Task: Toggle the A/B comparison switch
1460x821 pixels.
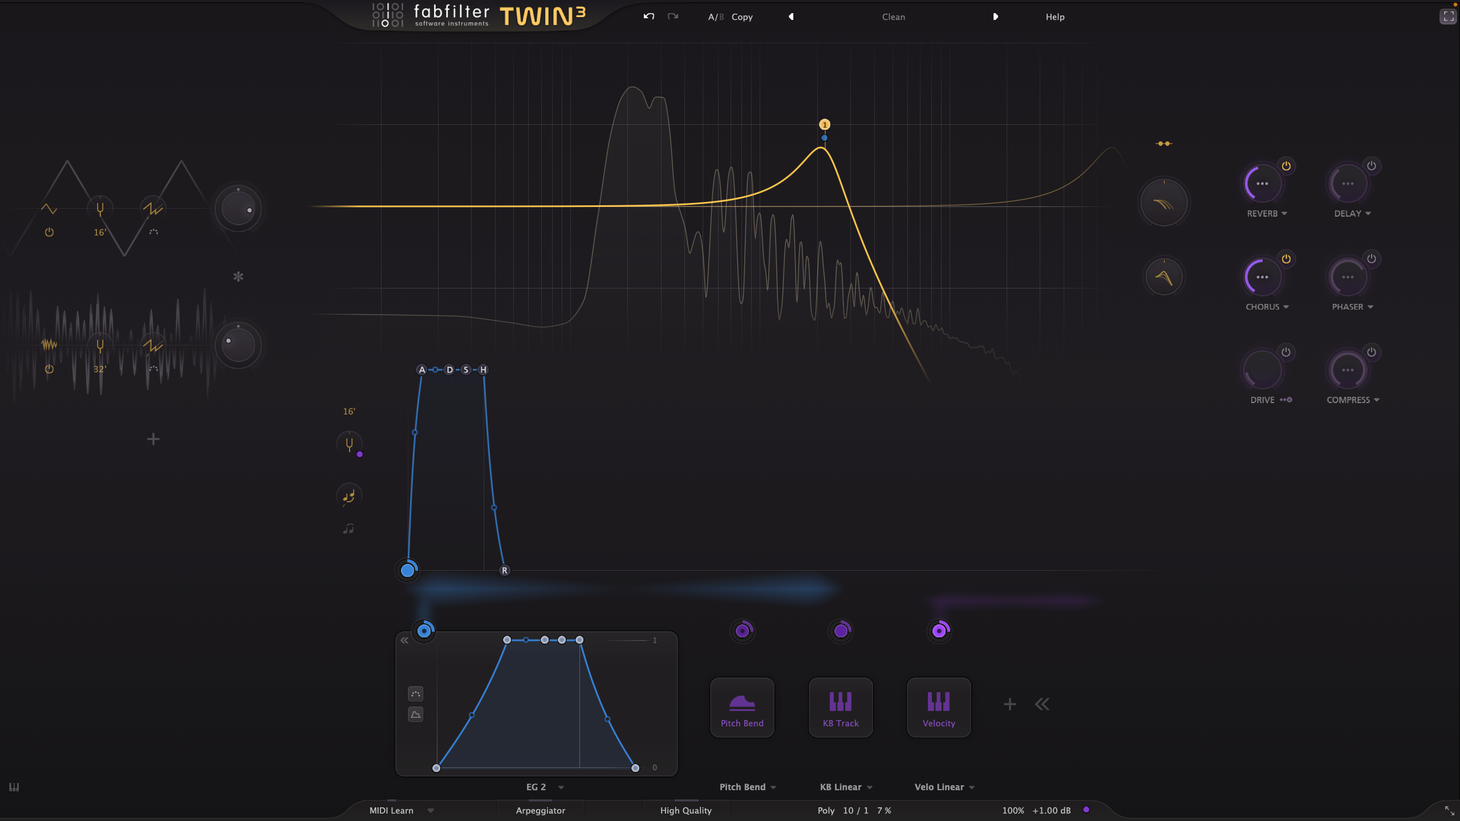Action: (715, 17)
